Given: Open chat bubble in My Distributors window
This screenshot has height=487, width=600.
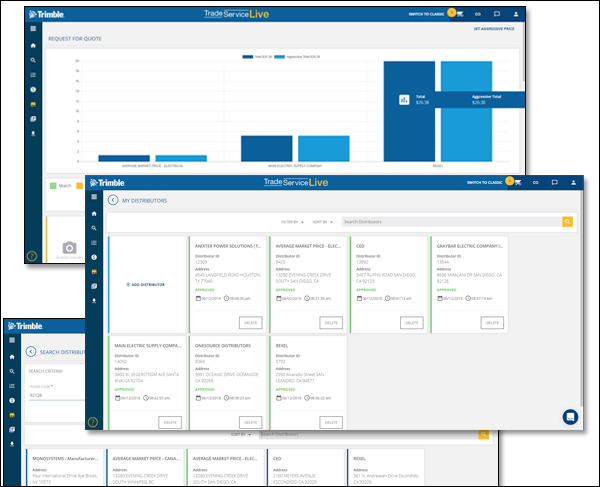Looking at the screenshot, I should pyautogui.click(x=570, y=417).
